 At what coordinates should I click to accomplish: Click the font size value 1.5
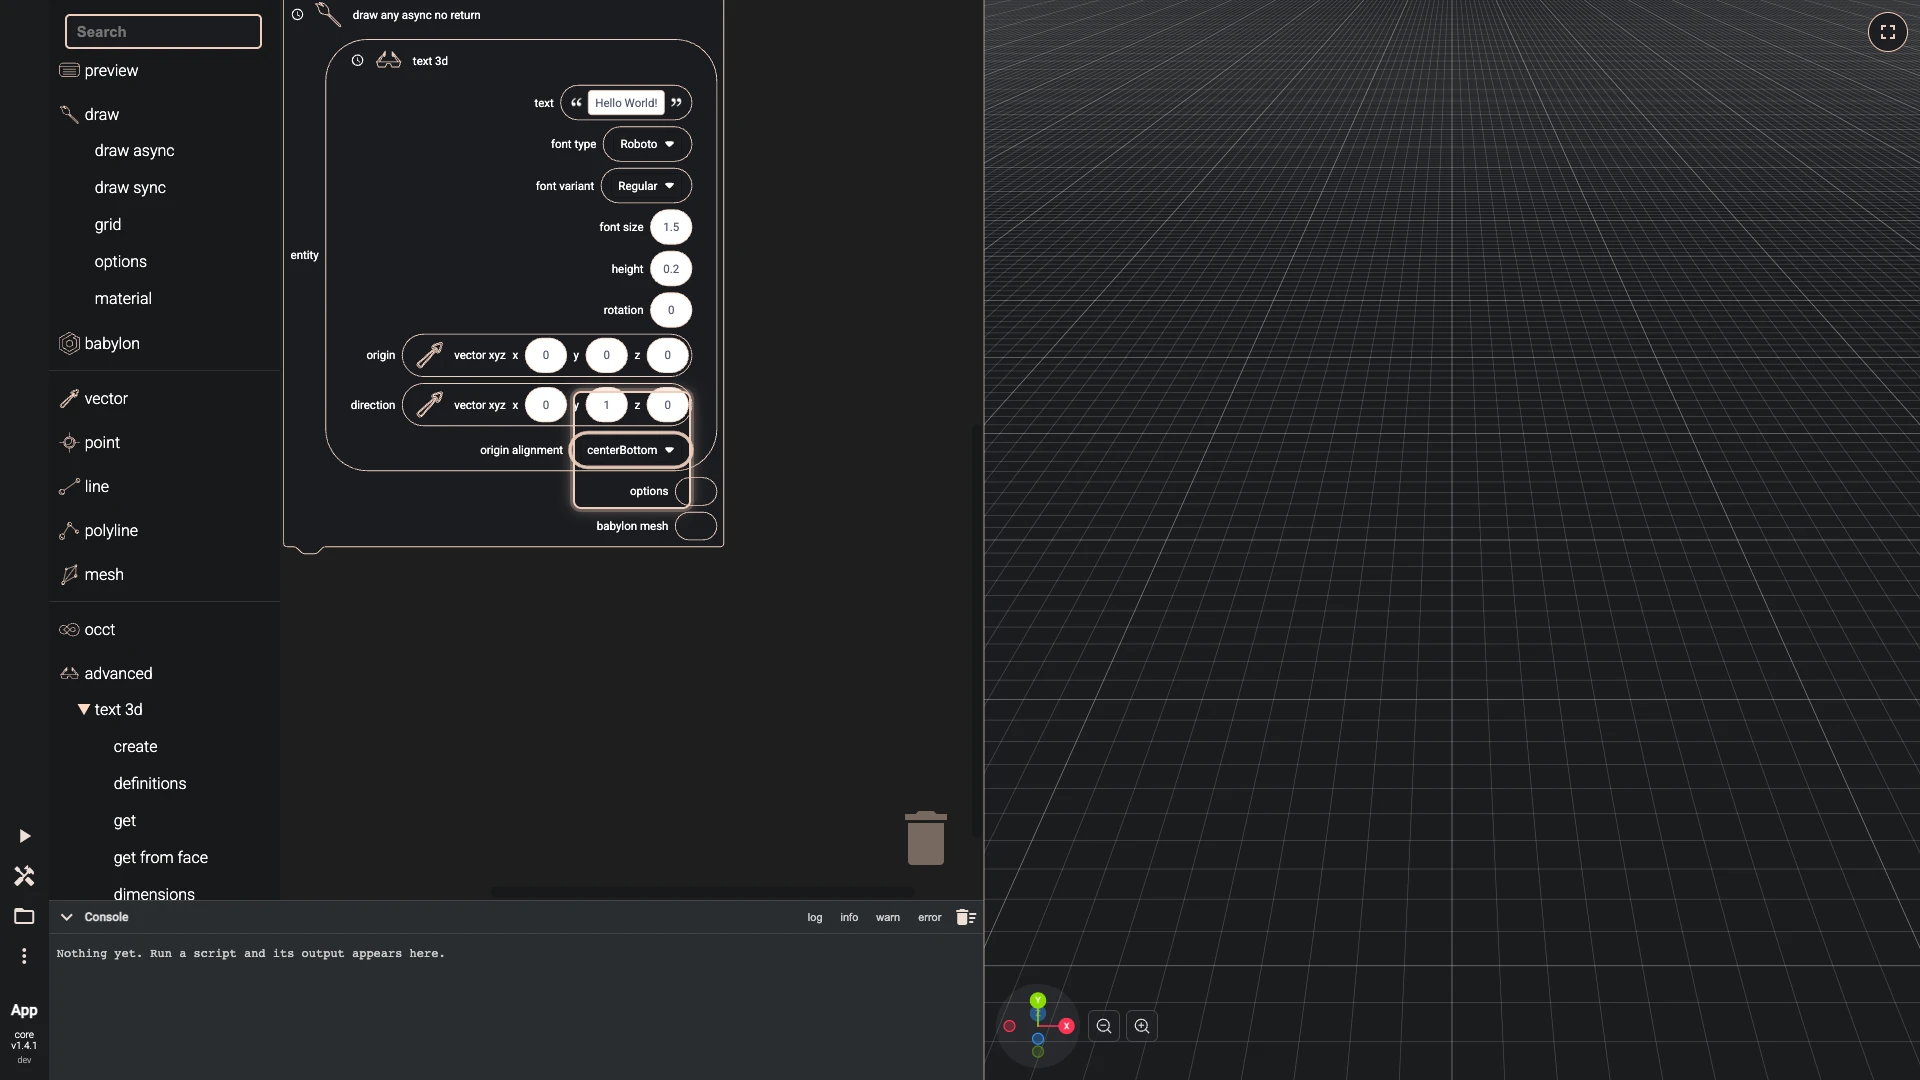[671, 227]
